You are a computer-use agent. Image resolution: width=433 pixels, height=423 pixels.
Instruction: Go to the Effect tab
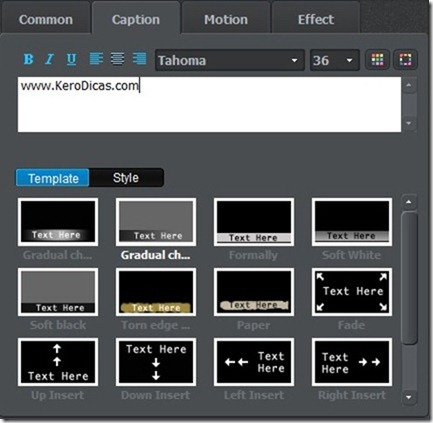pos(316,19)
